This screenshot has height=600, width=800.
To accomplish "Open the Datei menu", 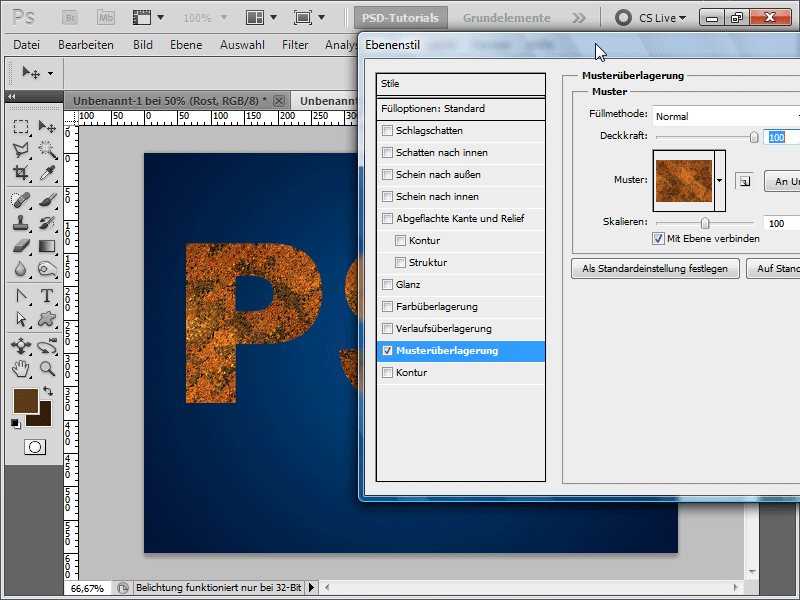I will (x=27, y=45).
